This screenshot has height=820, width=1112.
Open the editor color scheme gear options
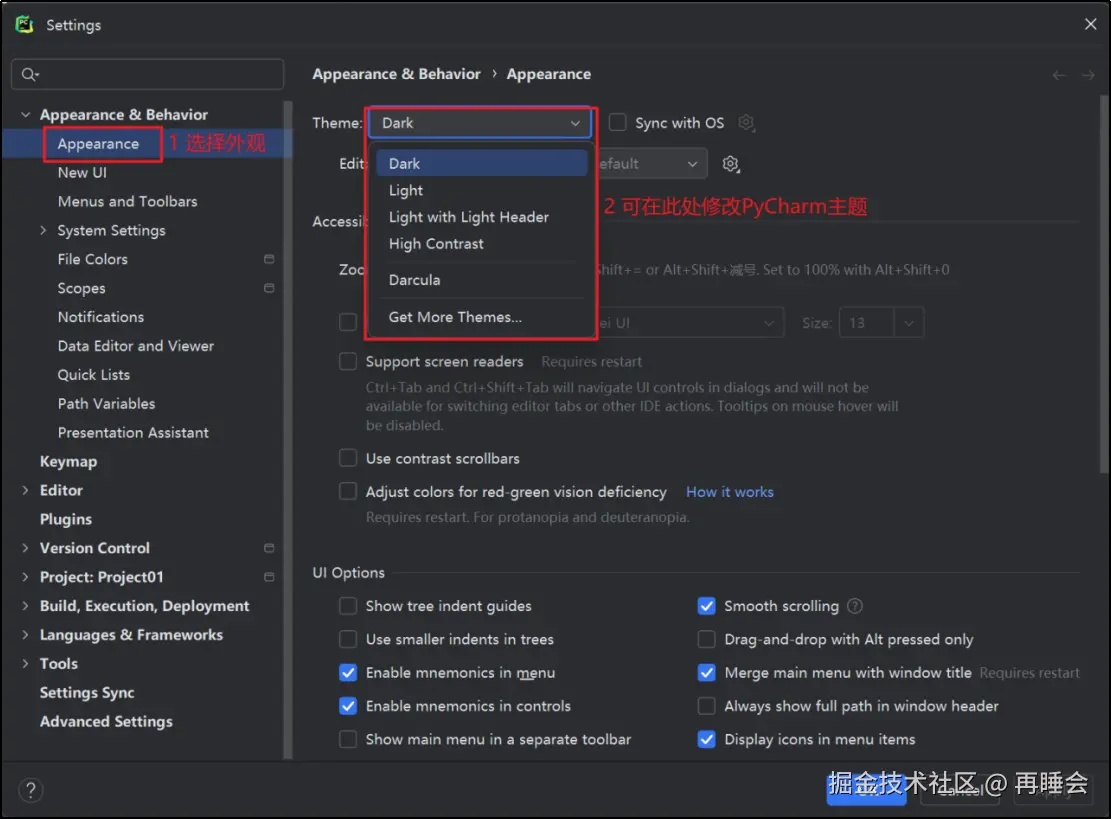tap(730, 164)
